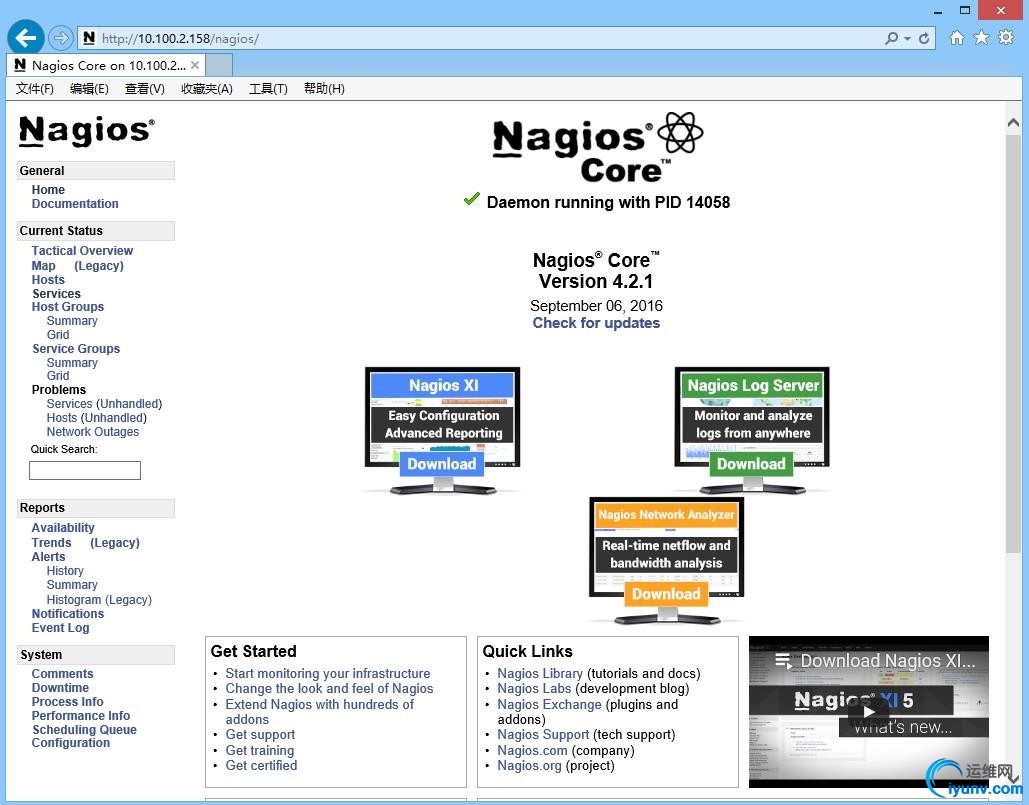This screenshot has width=1029, height=805.
Task: Open Alerts History link
Action: point(65,571)
